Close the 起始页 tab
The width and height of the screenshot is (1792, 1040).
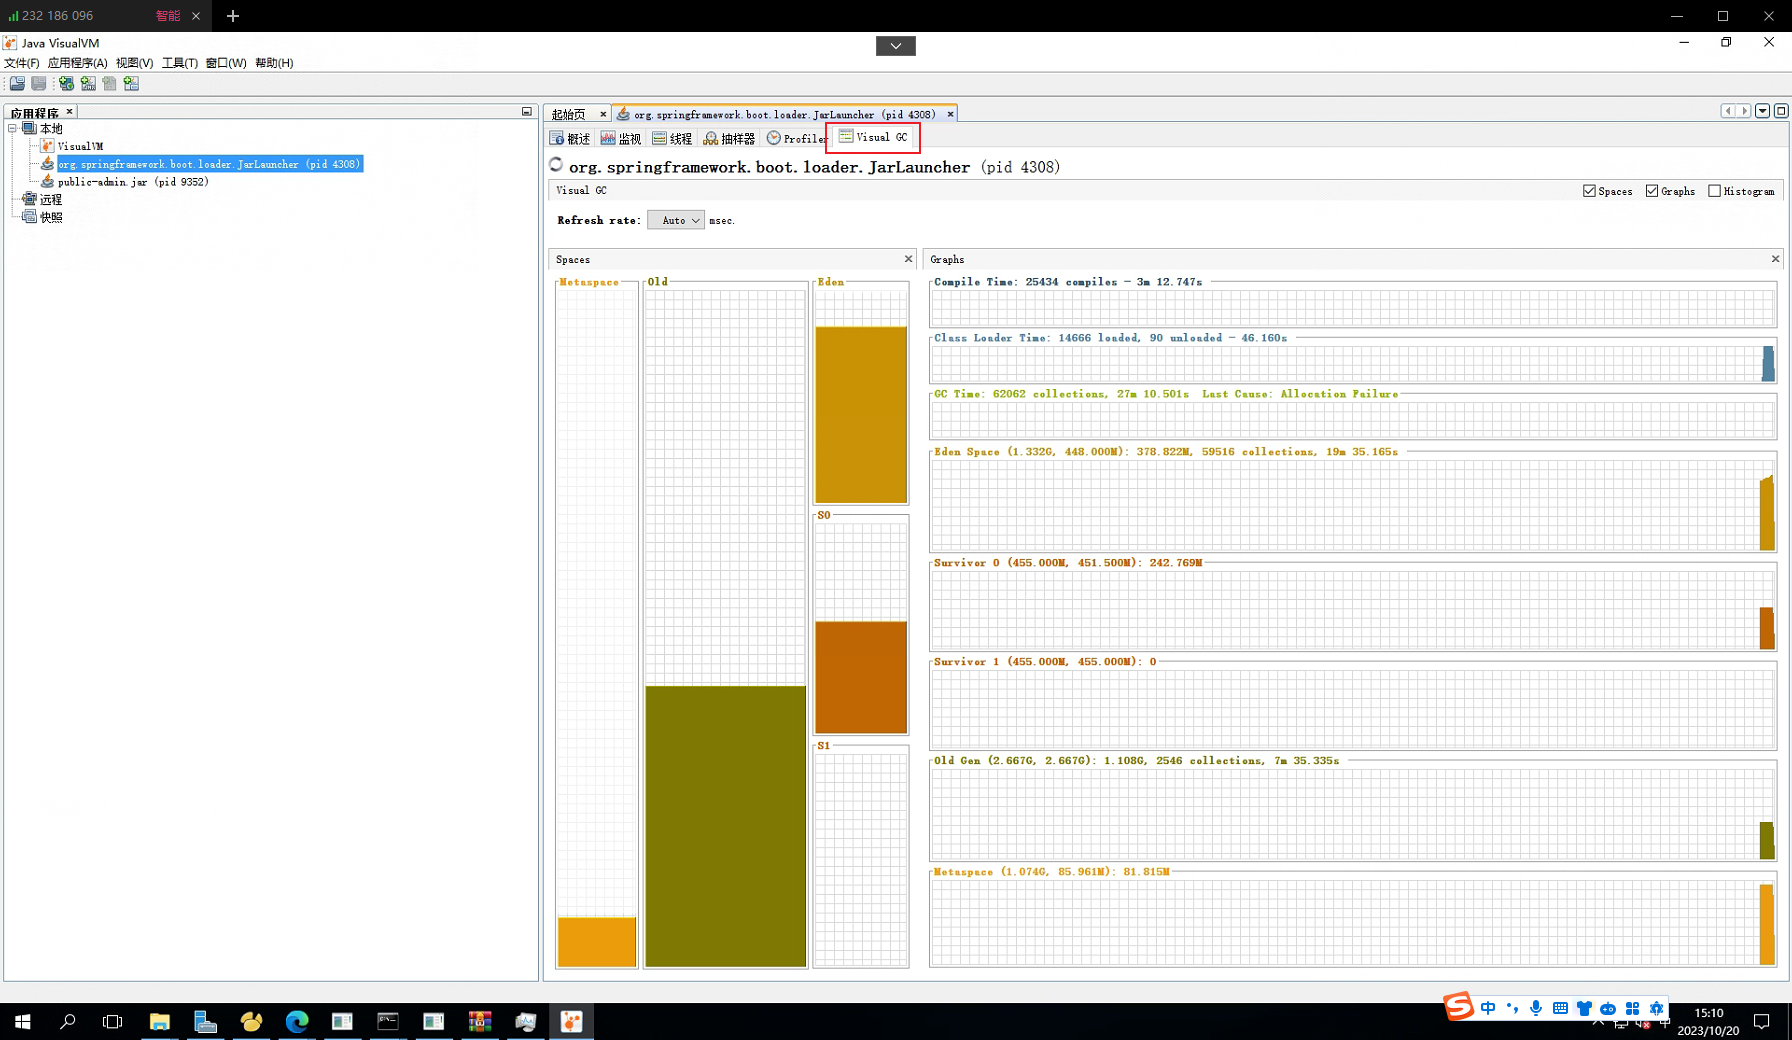pos(603,114)
